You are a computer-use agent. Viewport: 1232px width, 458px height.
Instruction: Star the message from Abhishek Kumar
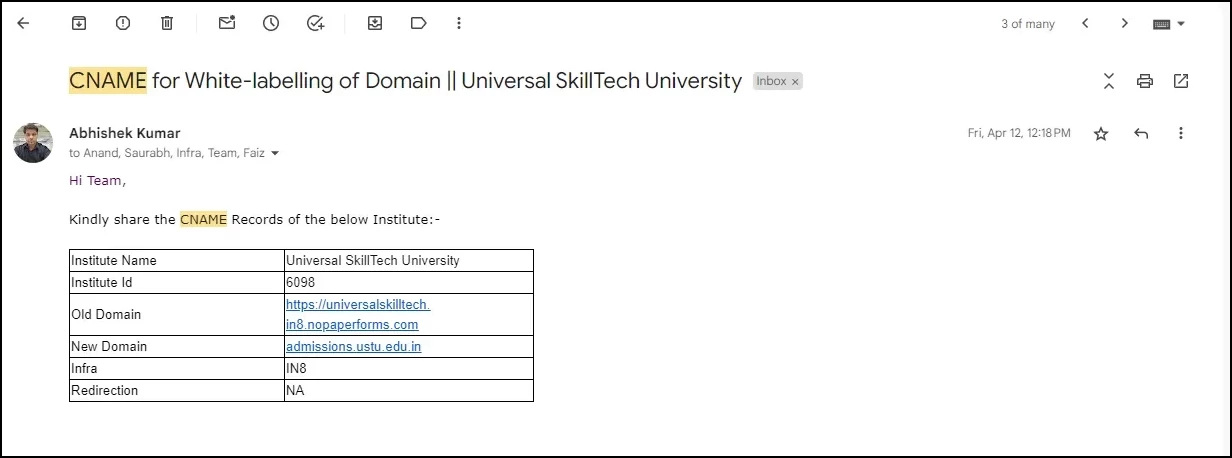click(1101, 133)
